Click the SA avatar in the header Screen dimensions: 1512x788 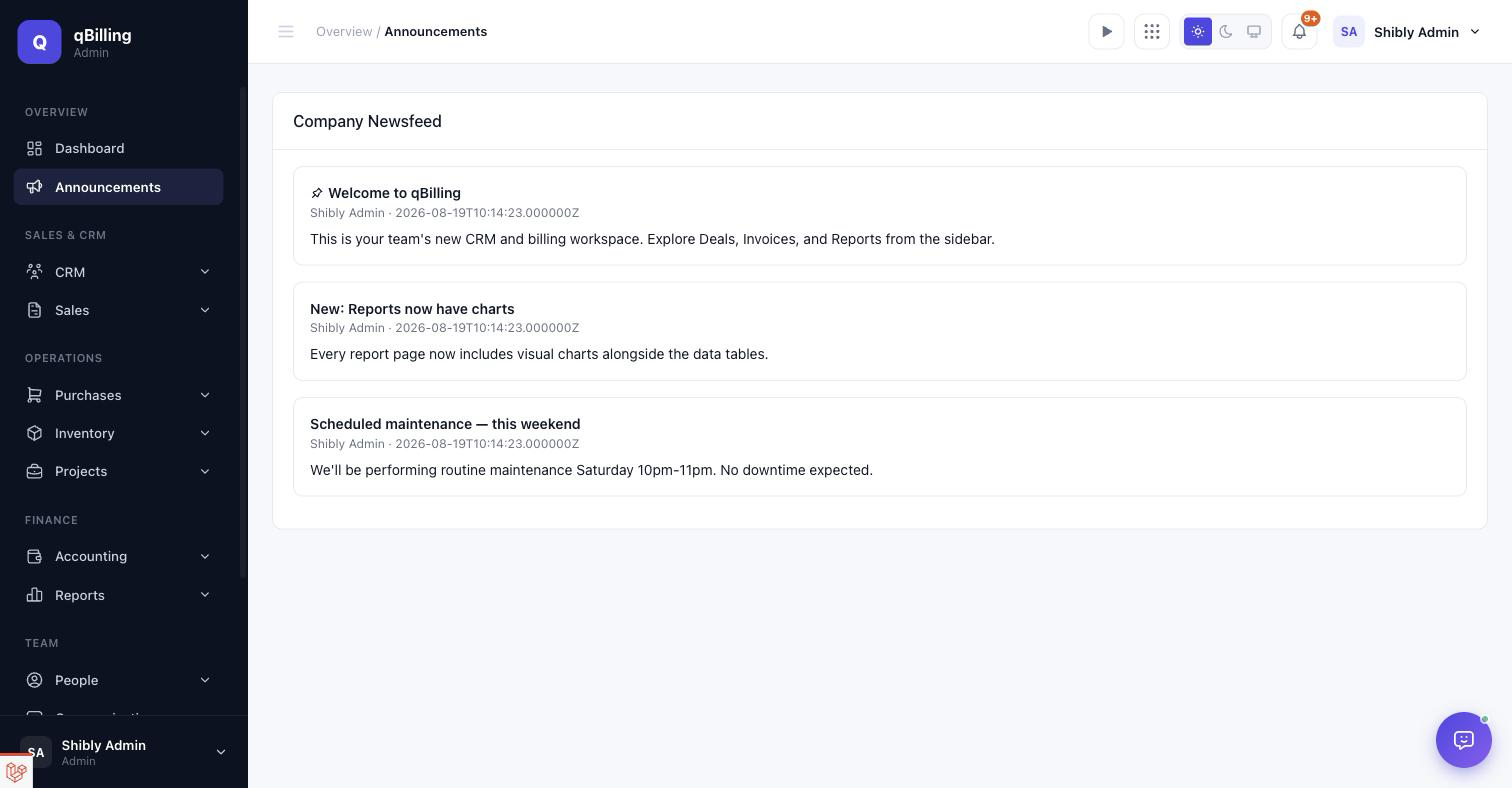click(x=1349, y=32)
